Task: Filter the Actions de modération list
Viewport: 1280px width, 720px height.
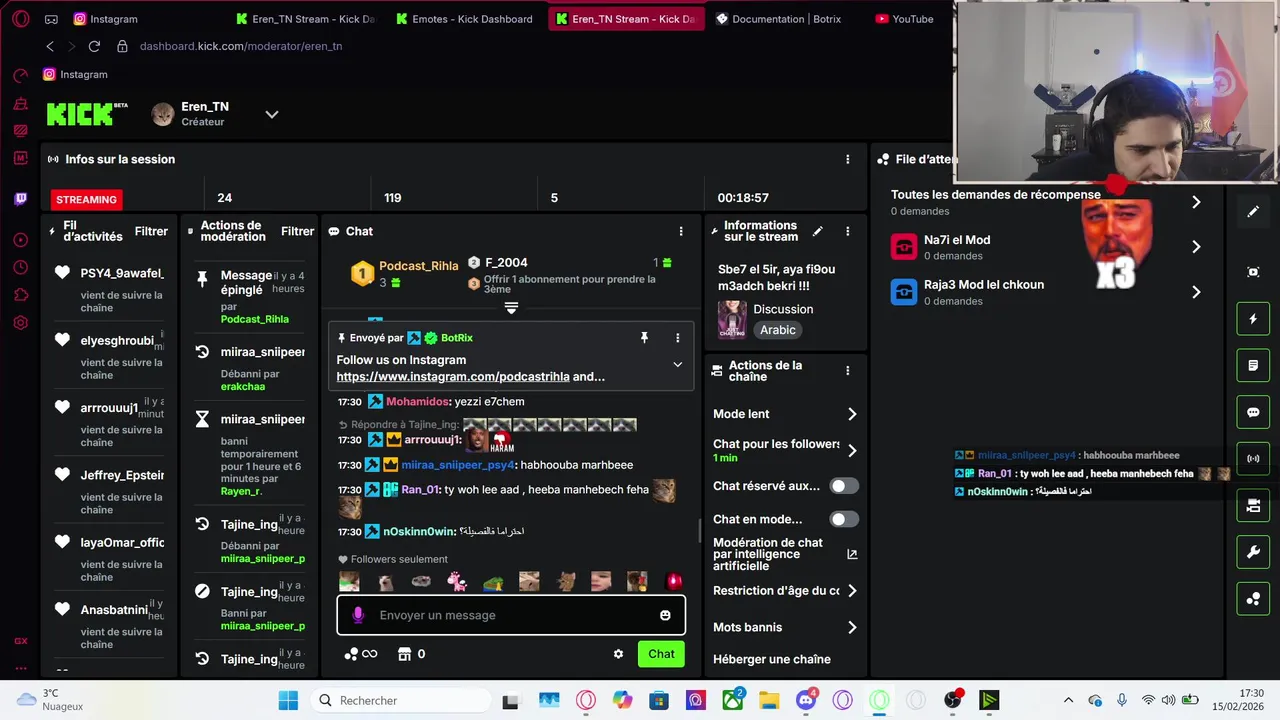Action: [x=297, y=231]
